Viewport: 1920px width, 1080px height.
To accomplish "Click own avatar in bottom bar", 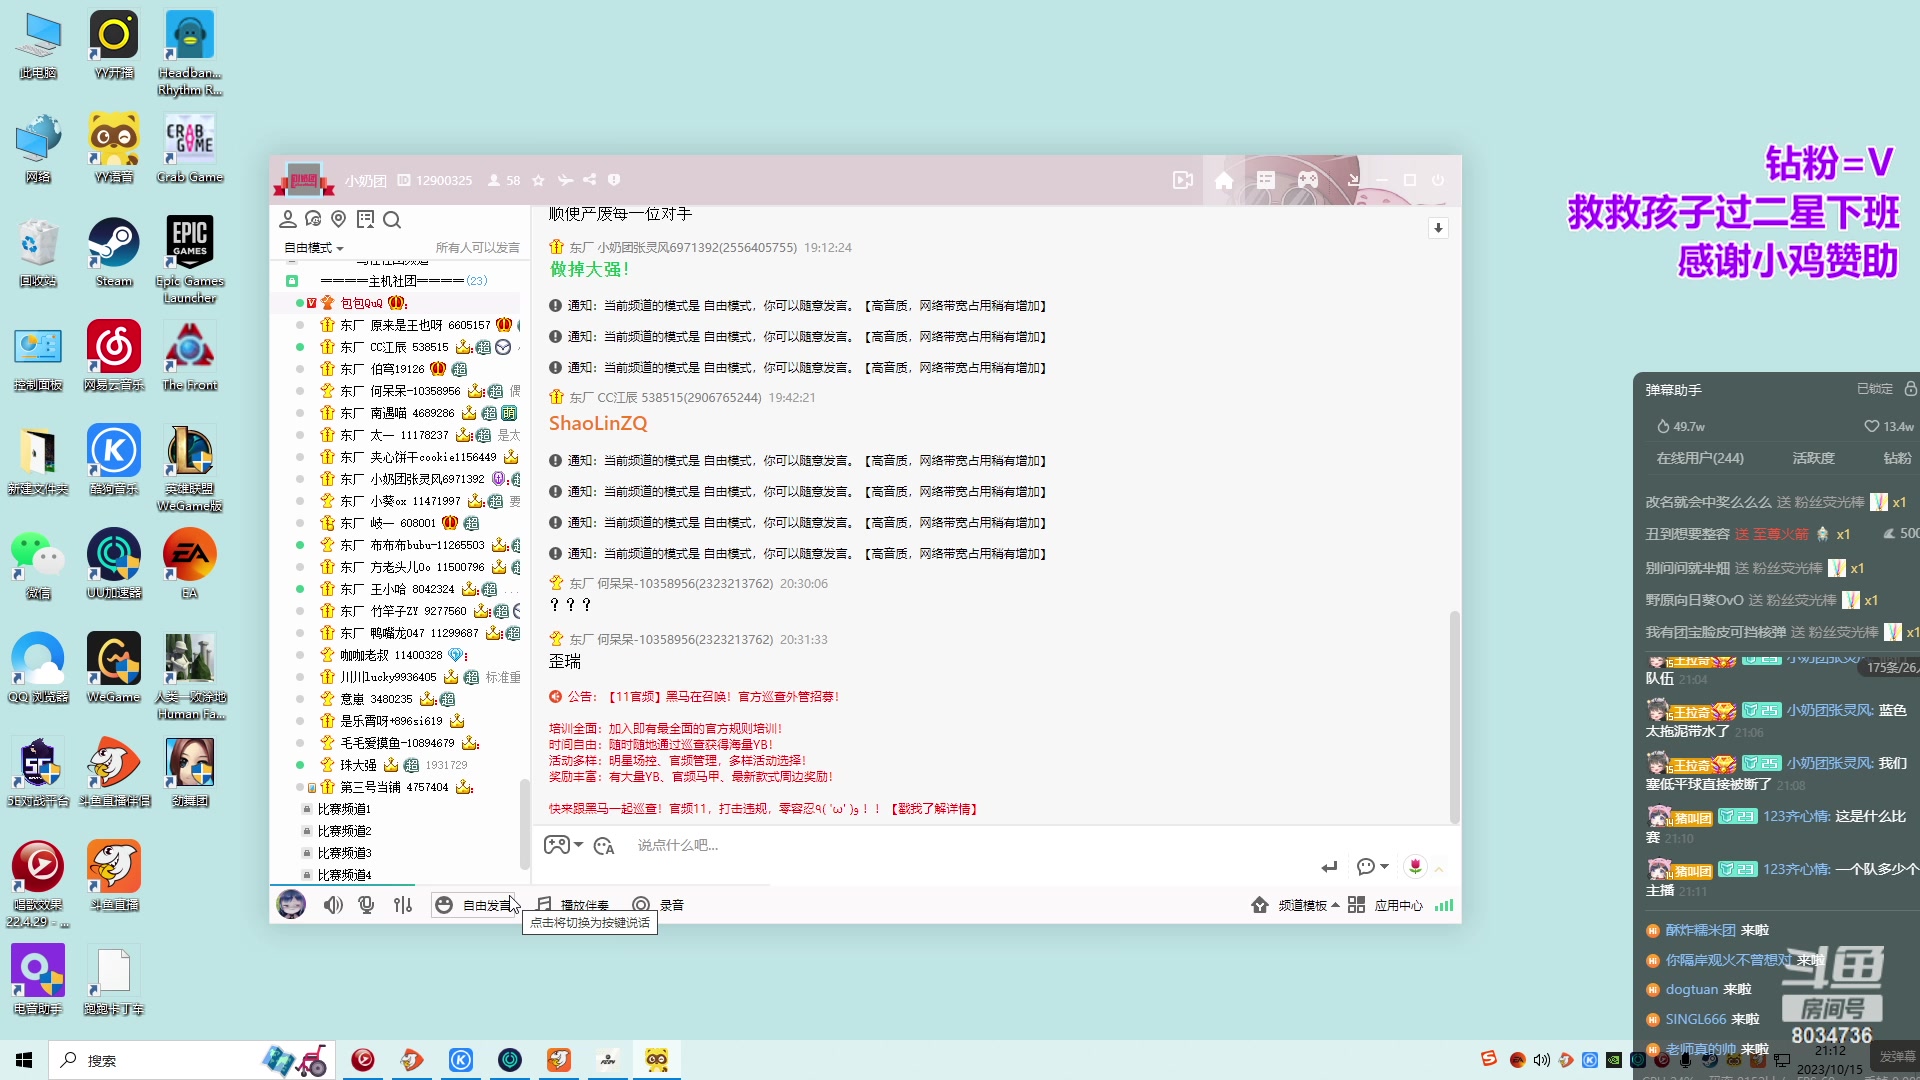I will tap(291, 904).
